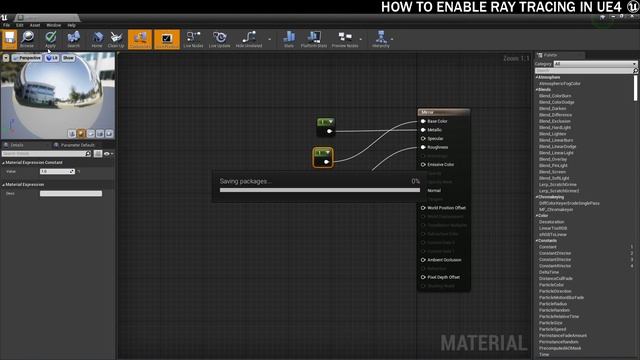Collapse the Constants palette category
Screen dimensions: 640x360
[x=537, y=241]
